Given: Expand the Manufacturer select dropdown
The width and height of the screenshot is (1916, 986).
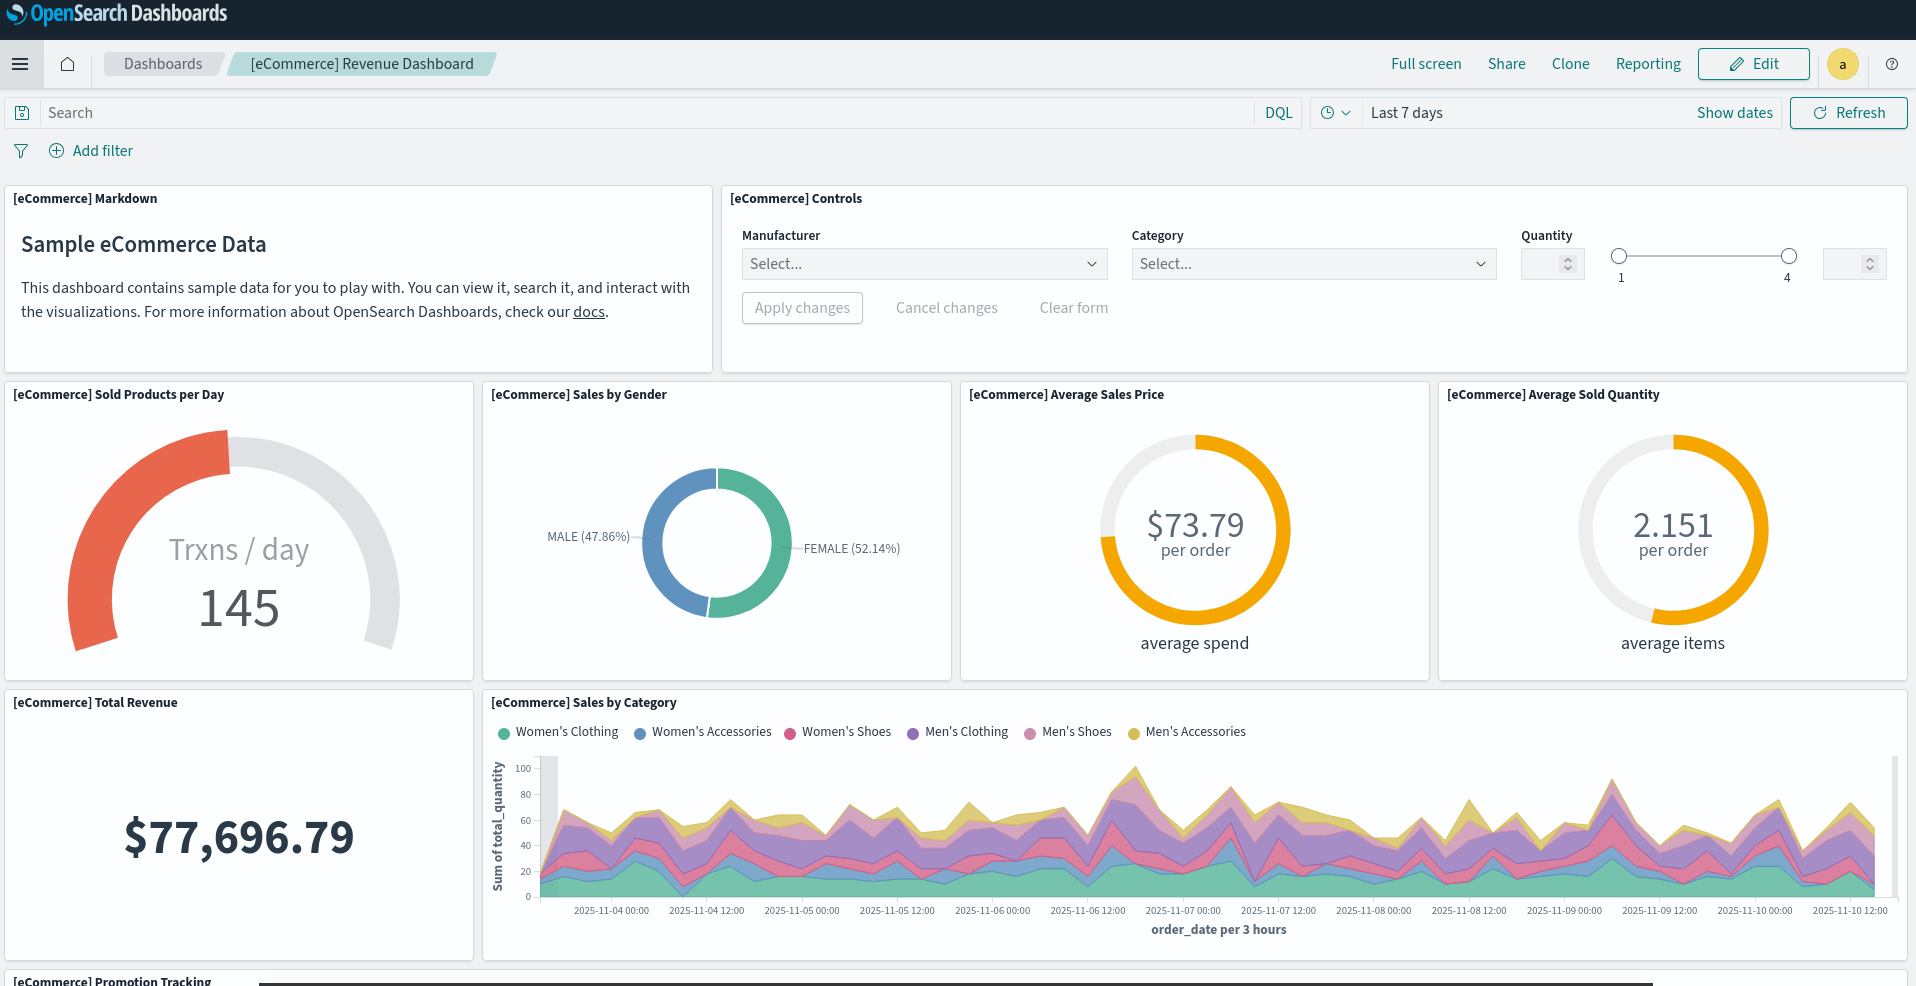Looking at the screenshot, I should tap(924, 264).
